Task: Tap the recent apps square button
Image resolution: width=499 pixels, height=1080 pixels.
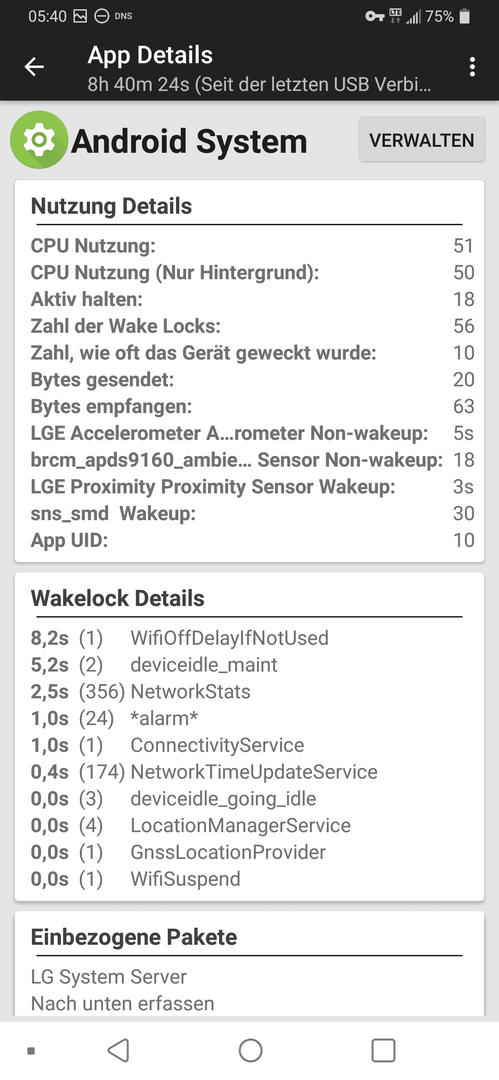Action: 383,1050
